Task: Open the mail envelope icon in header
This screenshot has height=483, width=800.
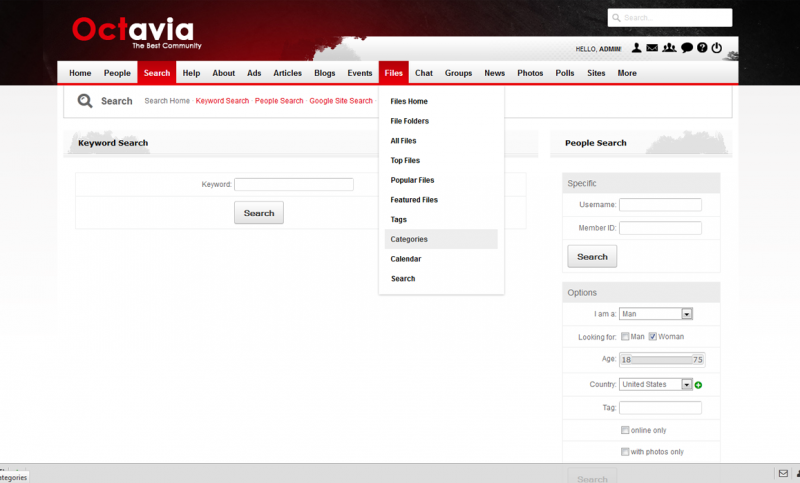Action: (x=652, y=48)
